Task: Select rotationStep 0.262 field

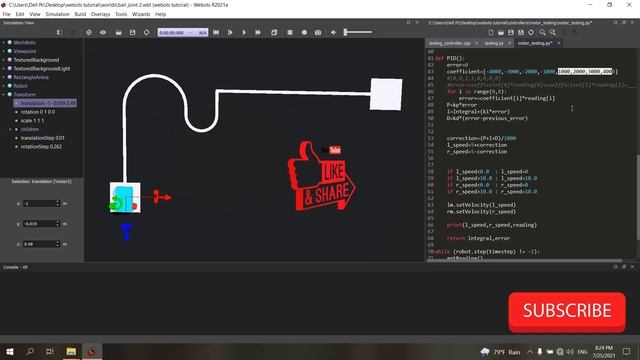Action: [x=41, y=147]
